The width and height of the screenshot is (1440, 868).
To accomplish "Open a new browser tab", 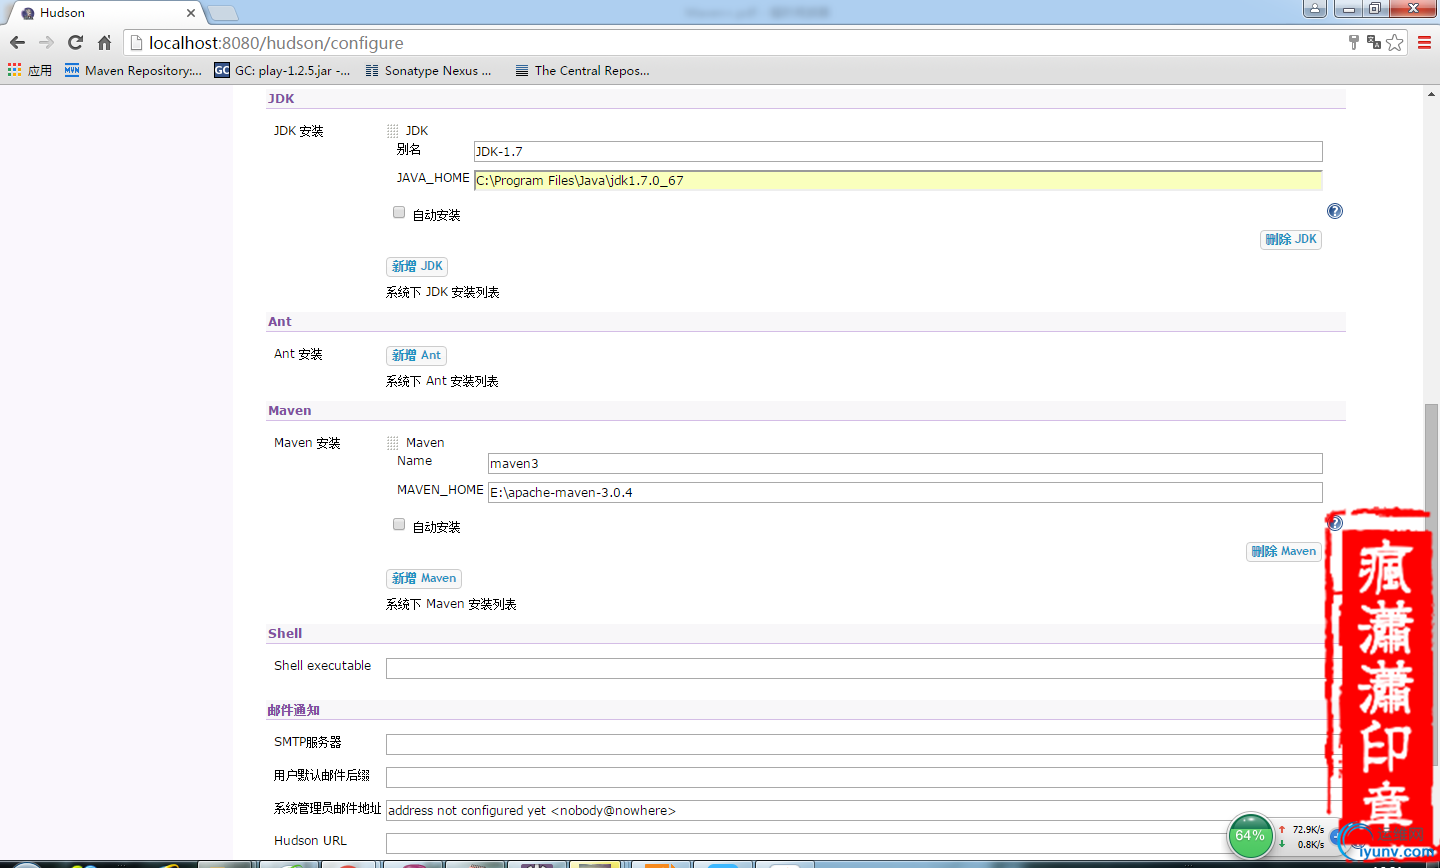I will pos(222,13).
